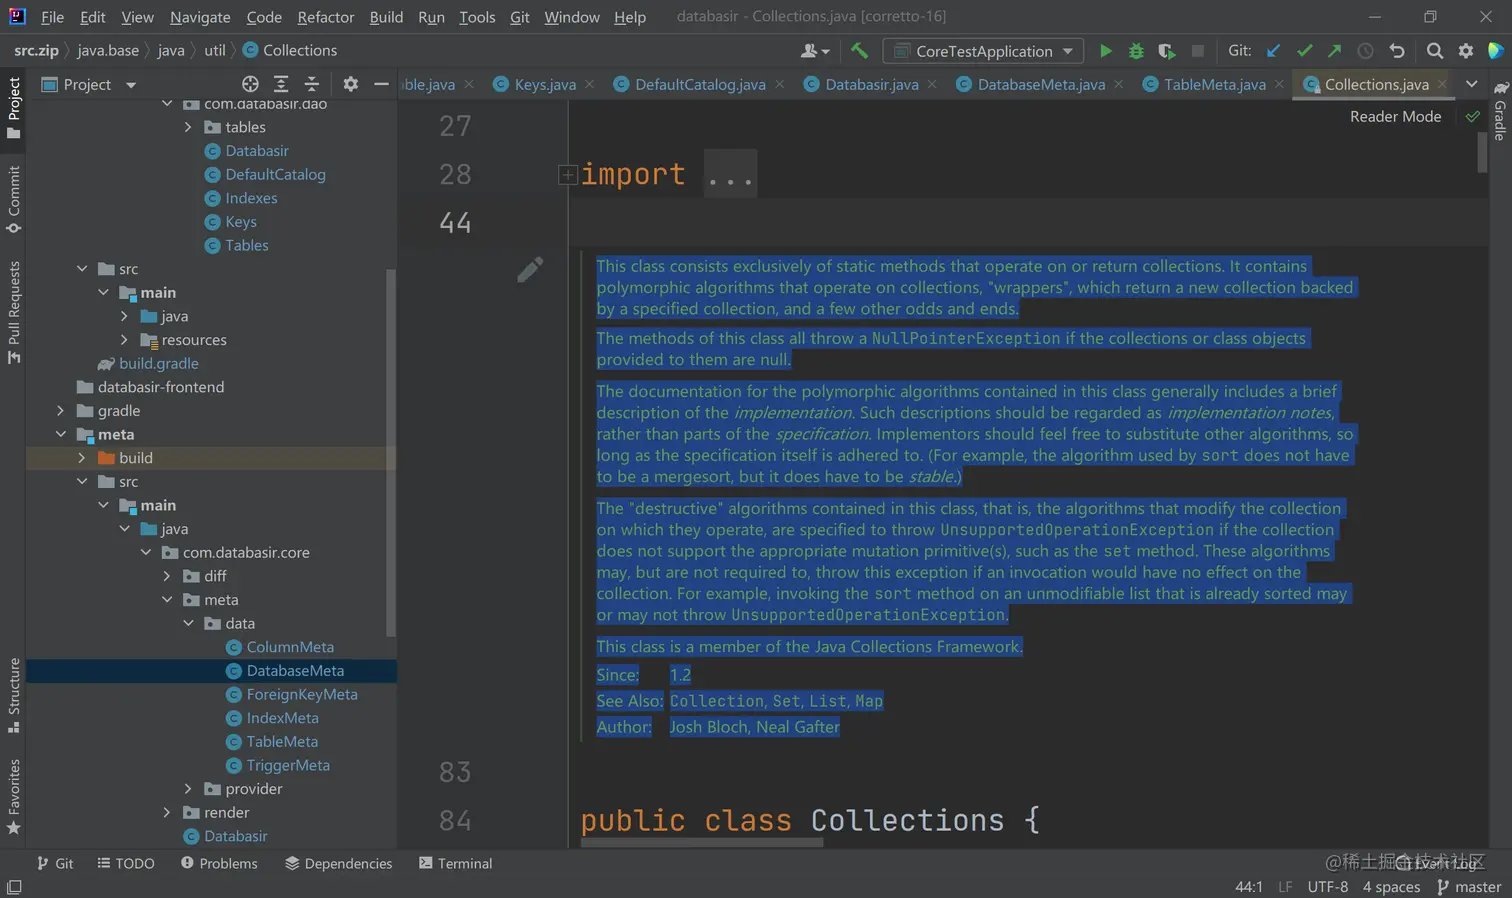Show Git commit history clock icon
1512x898 pixels.
(1365, 51)
